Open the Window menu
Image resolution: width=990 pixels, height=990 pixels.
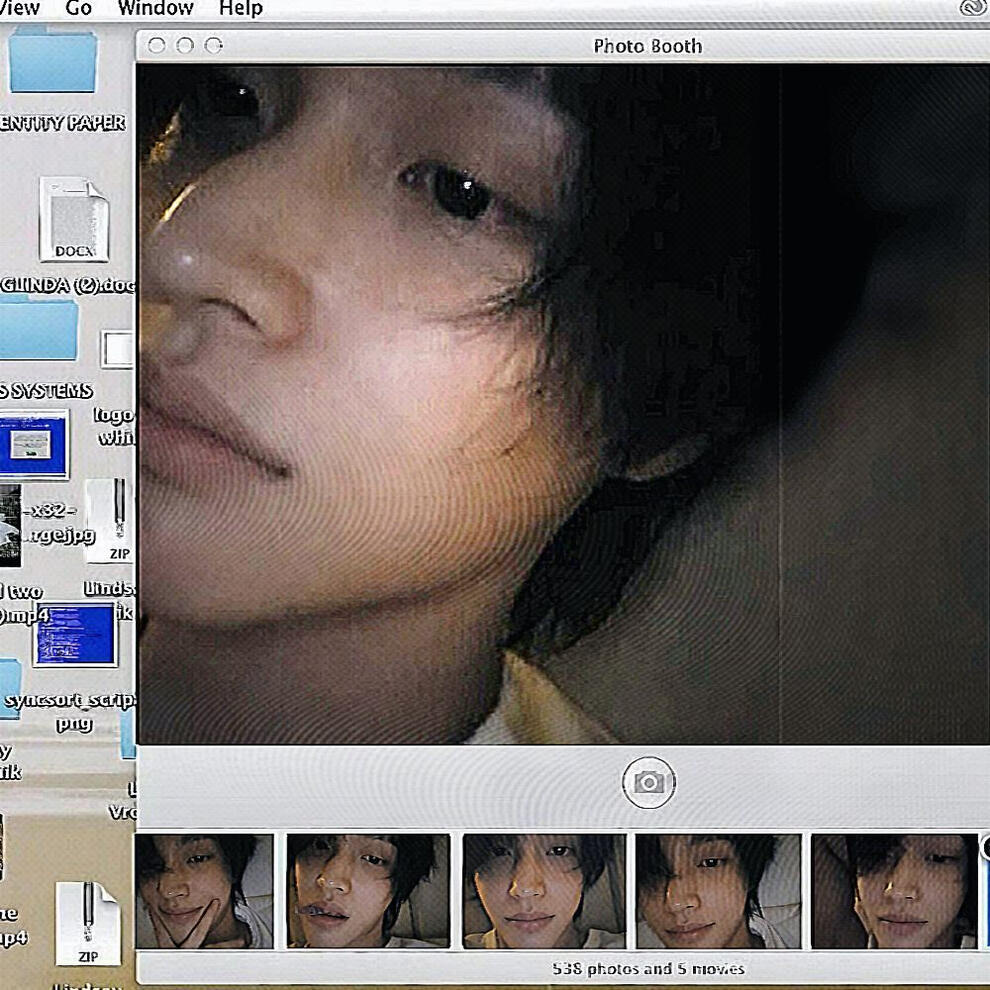point(155,9)
